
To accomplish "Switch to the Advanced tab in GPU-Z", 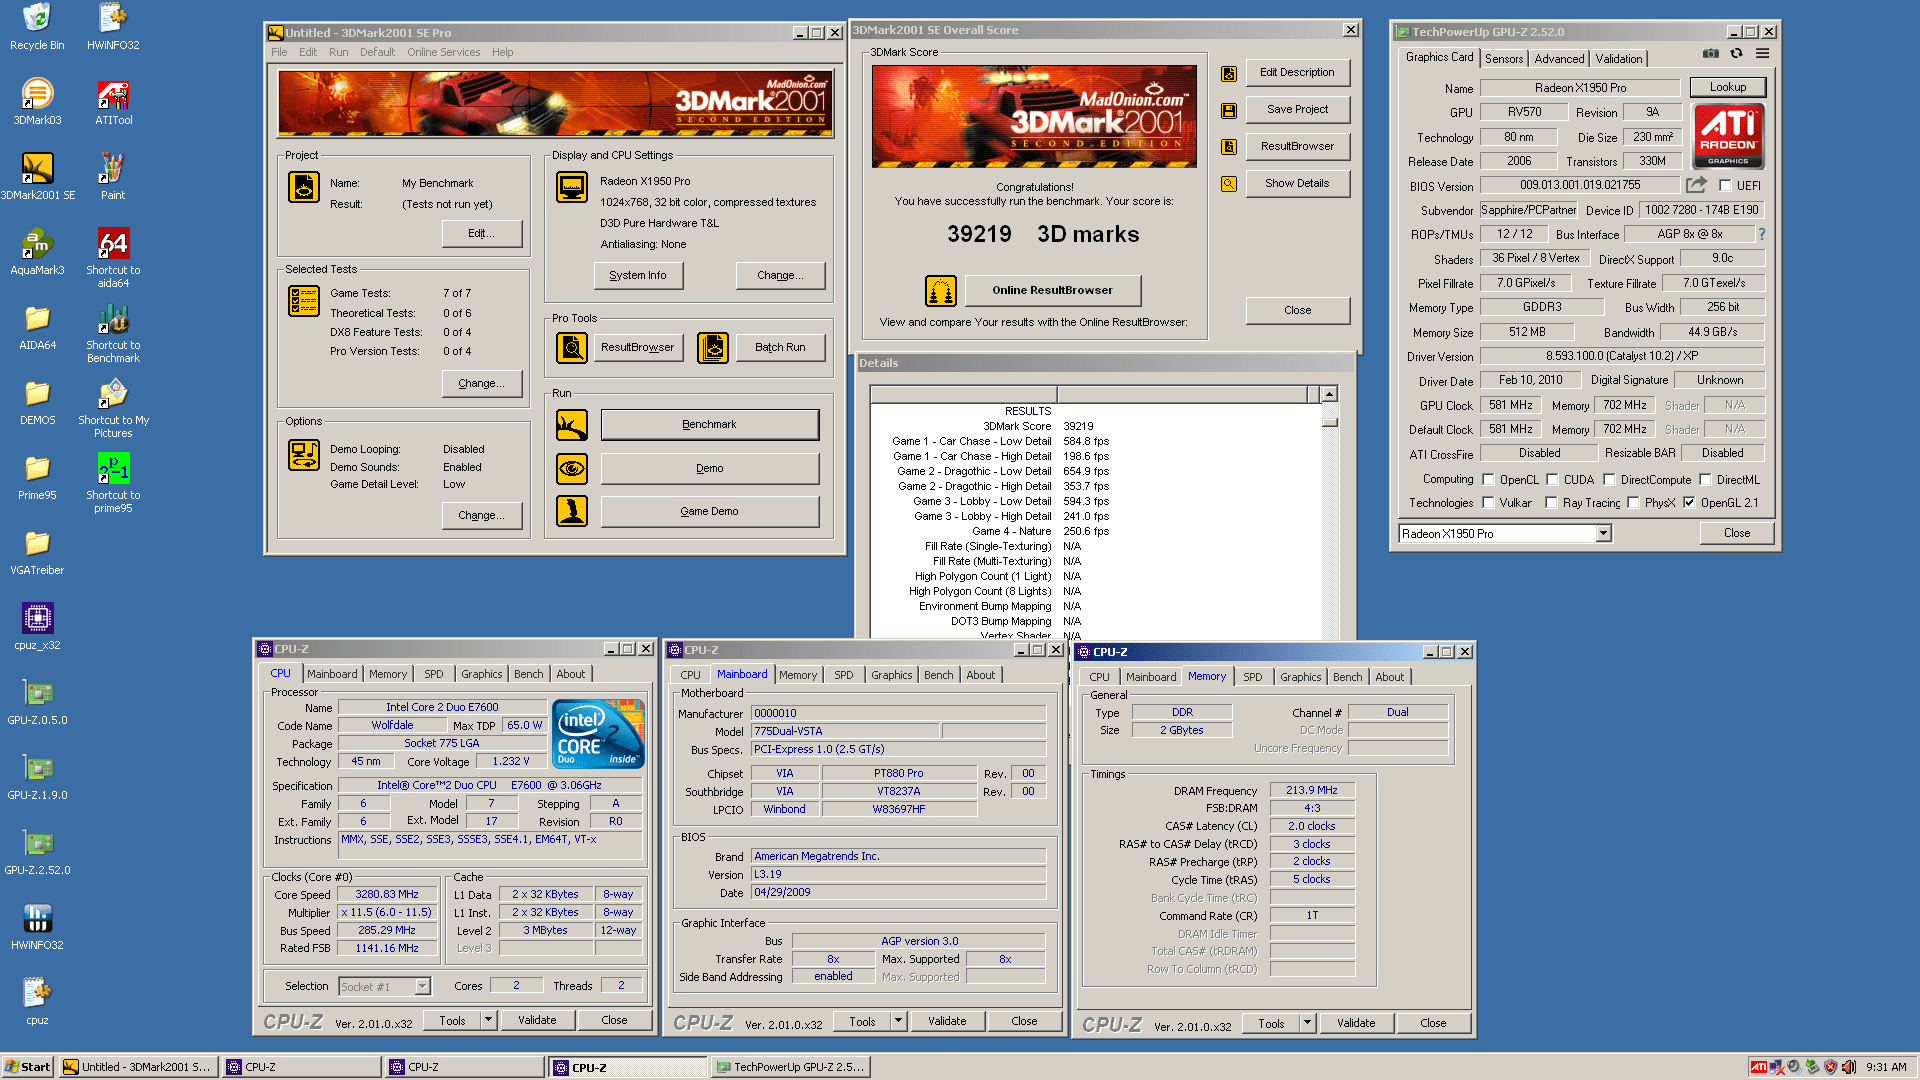I will coord(1559,59).
